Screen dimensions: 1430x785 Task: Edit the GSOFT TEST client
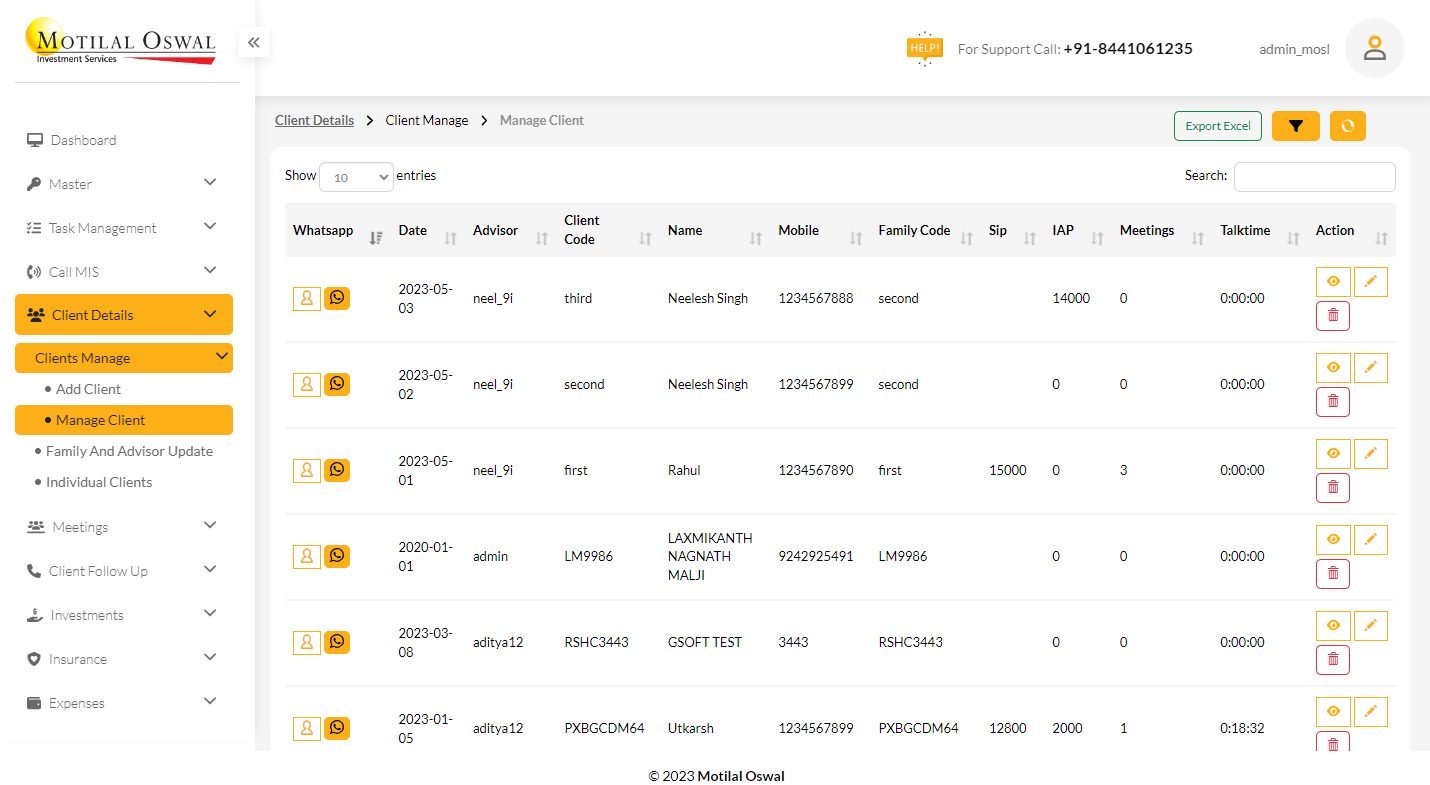[x=1371, y=626]
